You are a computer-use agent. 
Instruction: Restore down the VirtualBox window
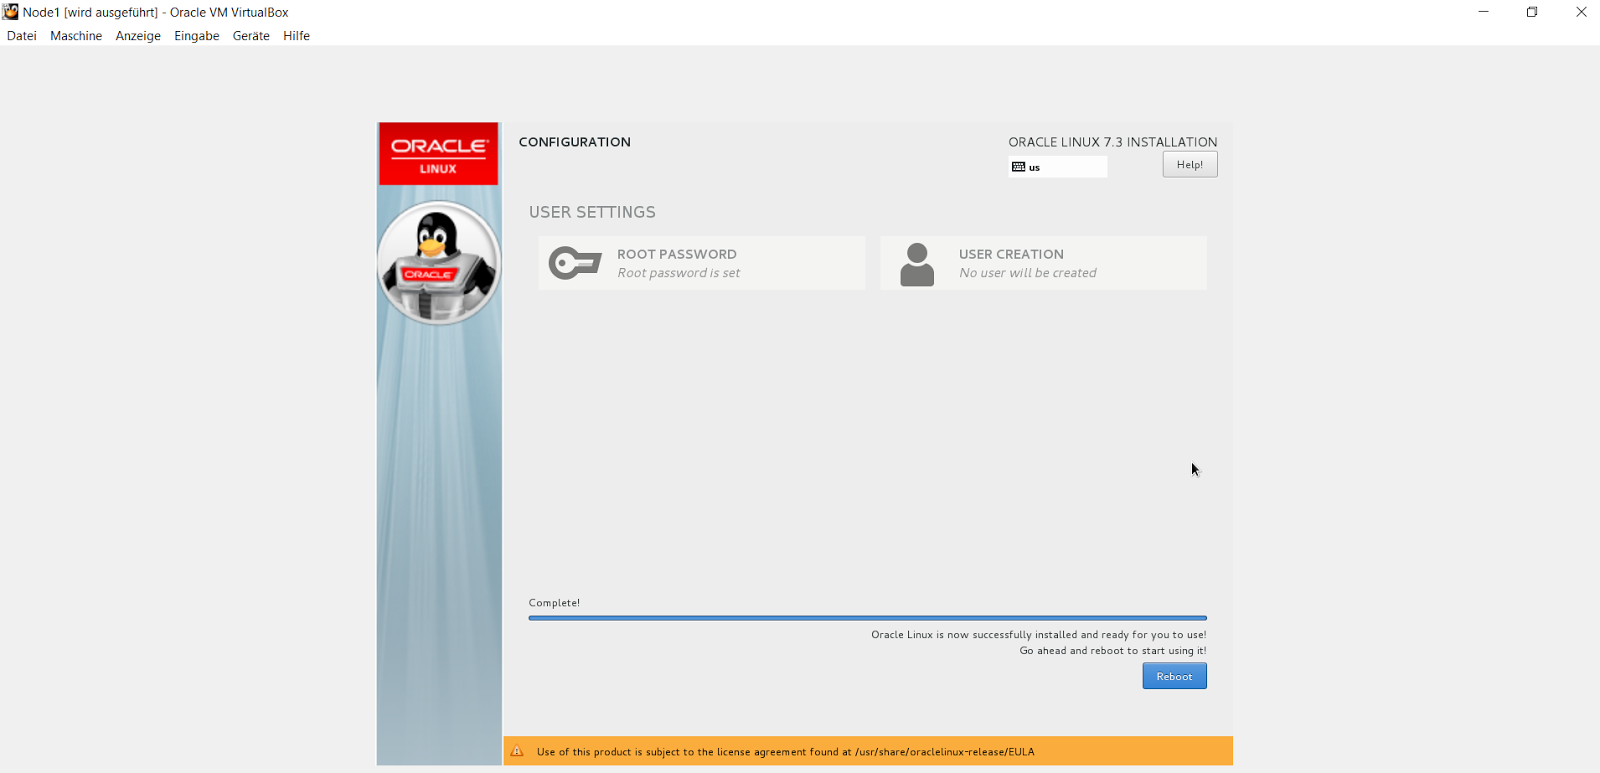click(1532, 12)
